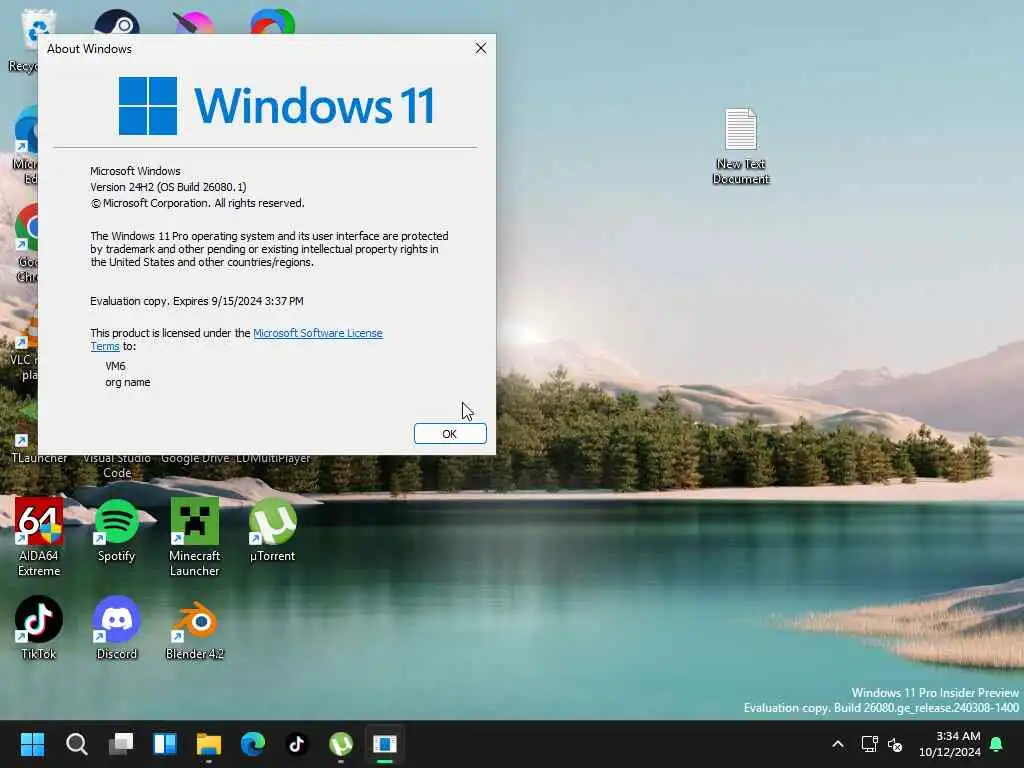Open taskbar Search

coord(76,744)
